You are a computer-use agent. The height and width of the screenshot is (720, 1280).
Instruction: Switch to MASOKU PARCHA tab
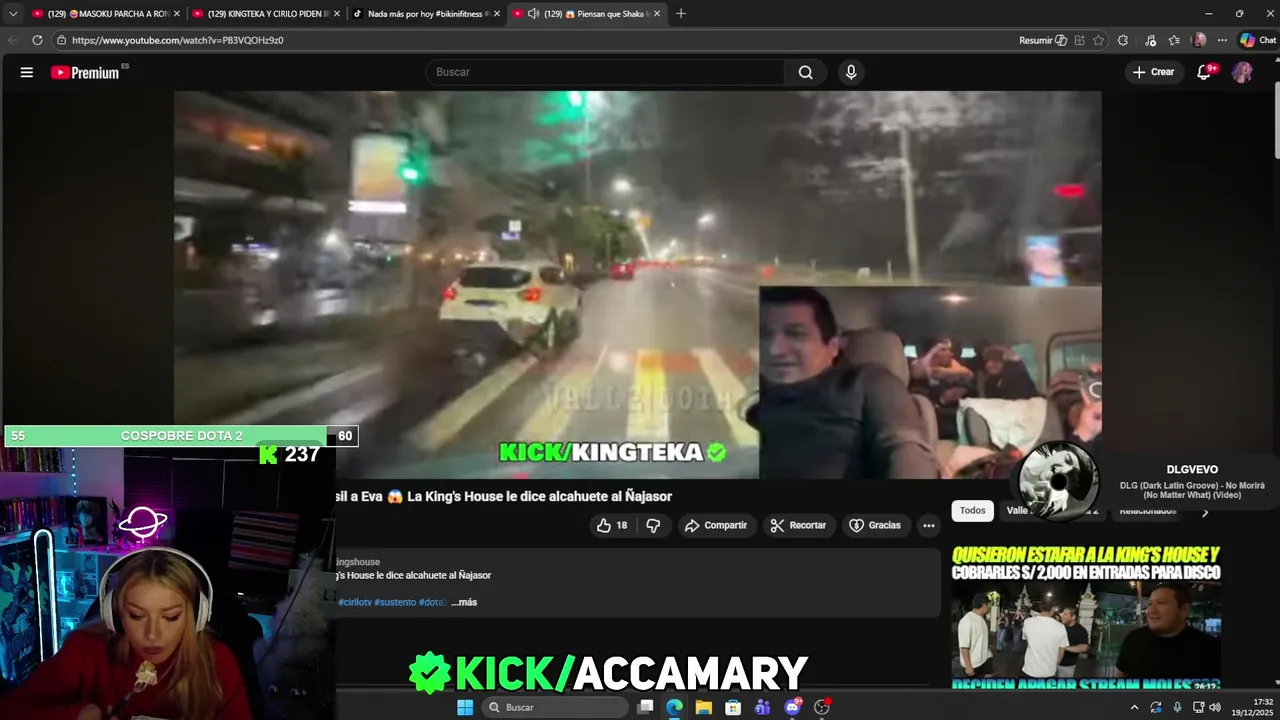tap(107, 14)
